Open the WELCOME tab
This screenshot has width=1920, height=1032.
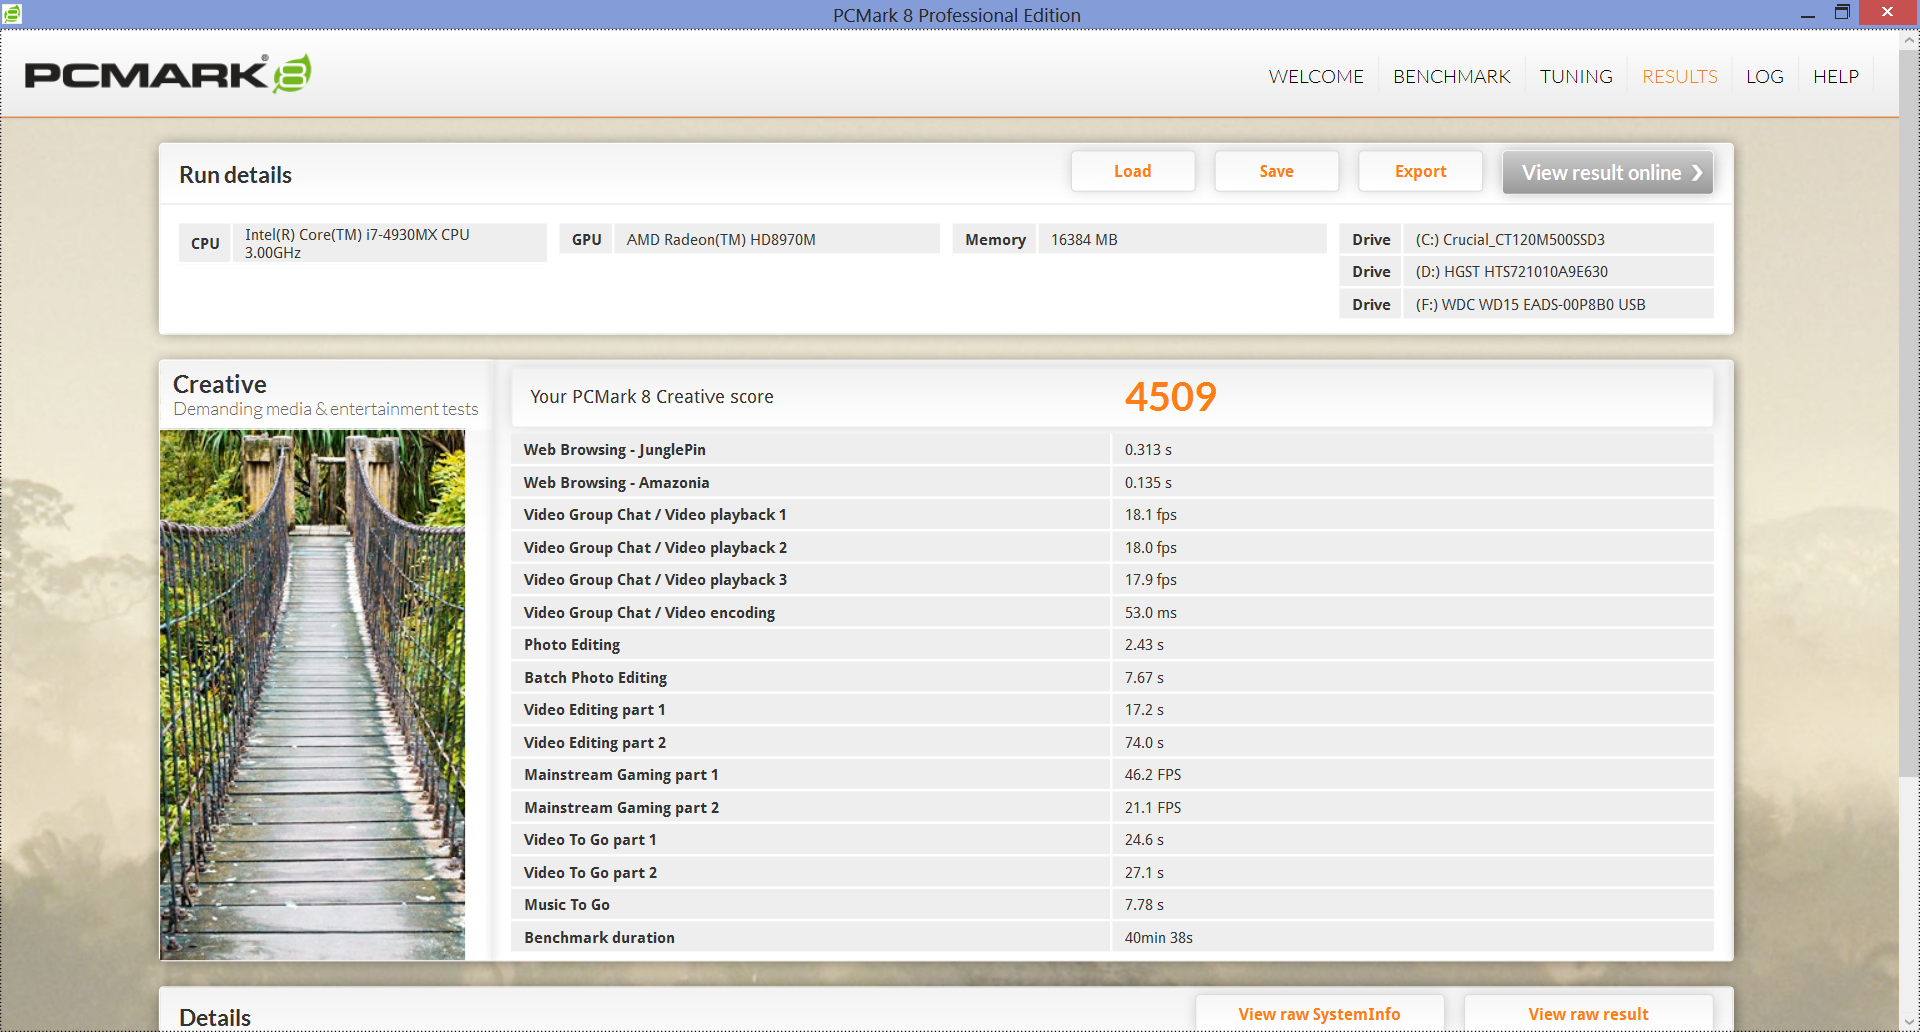(x=1316, y=77)
